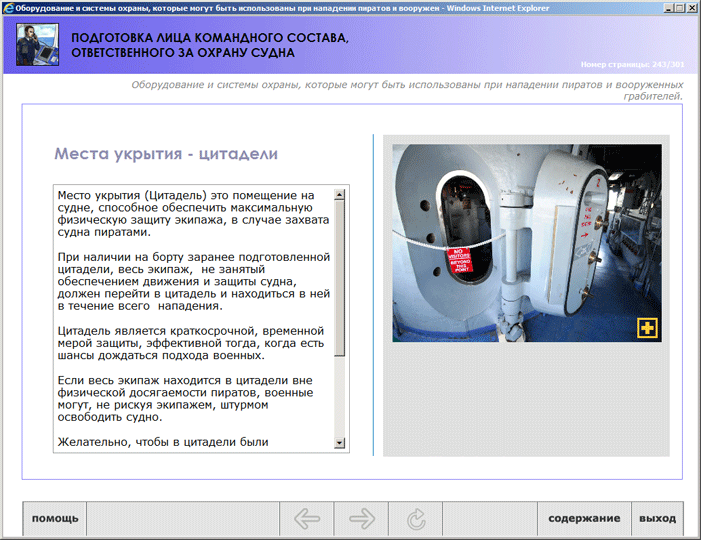
Task: Click the officer avatar icon in header
Action: point(38,45)
